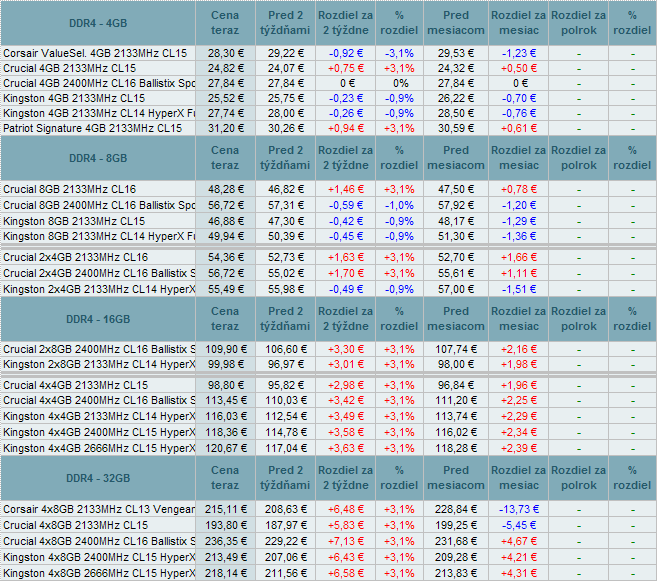Click the -0,70 € monthly difference
Screen dimensions: 657x581
[519, 98]
